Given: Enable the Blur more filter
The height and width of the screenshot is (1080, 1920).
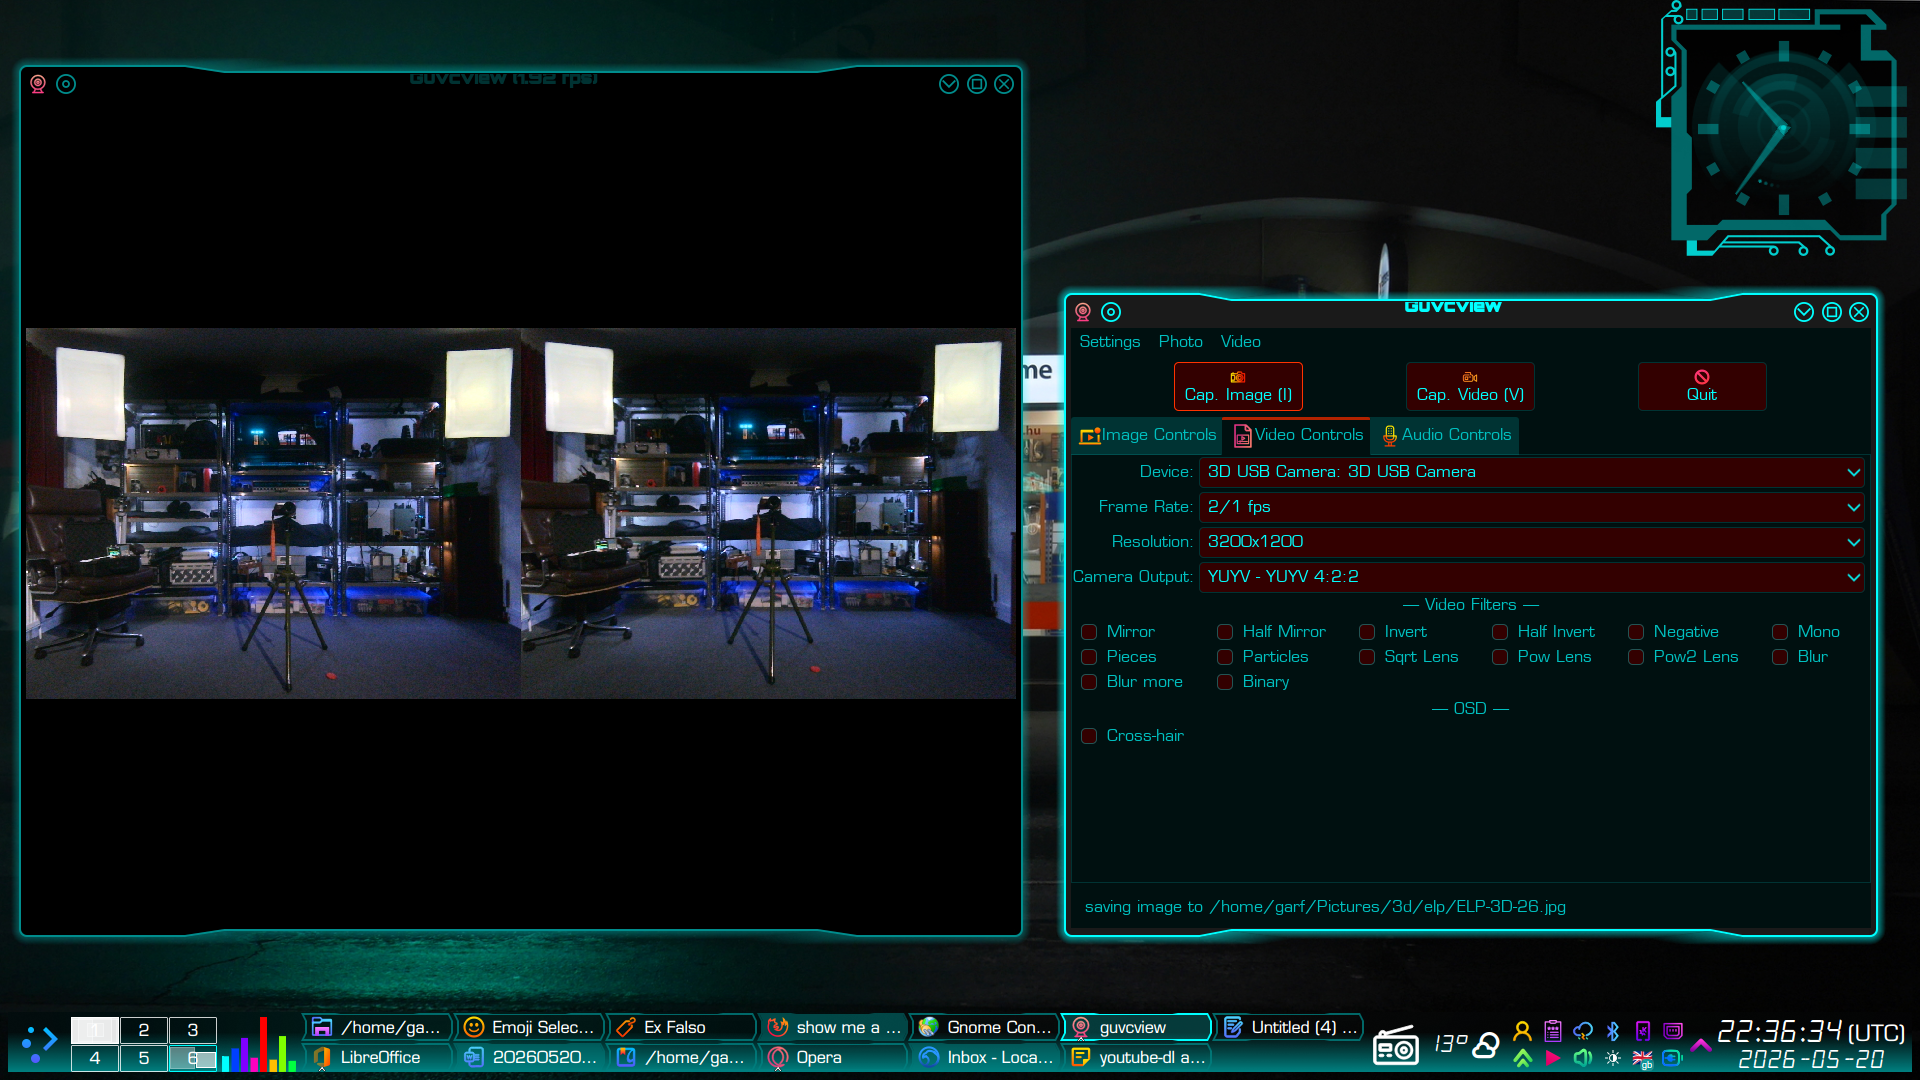Looking at the screenshot, I should 1089,682.
